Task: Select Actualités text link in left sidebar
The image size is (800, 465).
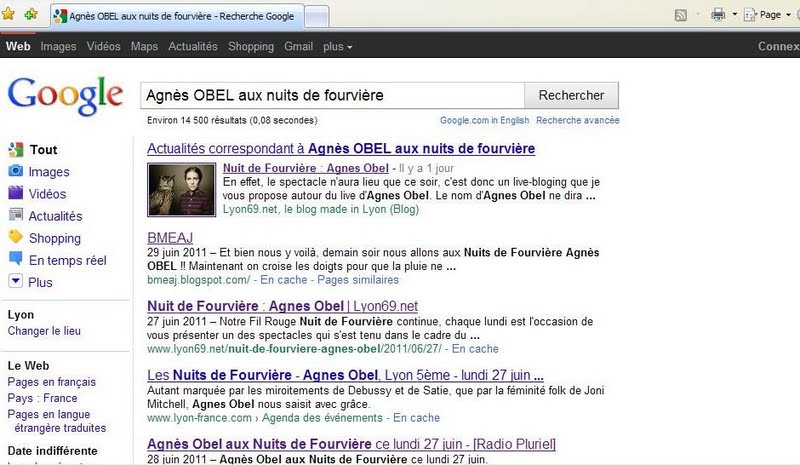Action: (55, 216)
